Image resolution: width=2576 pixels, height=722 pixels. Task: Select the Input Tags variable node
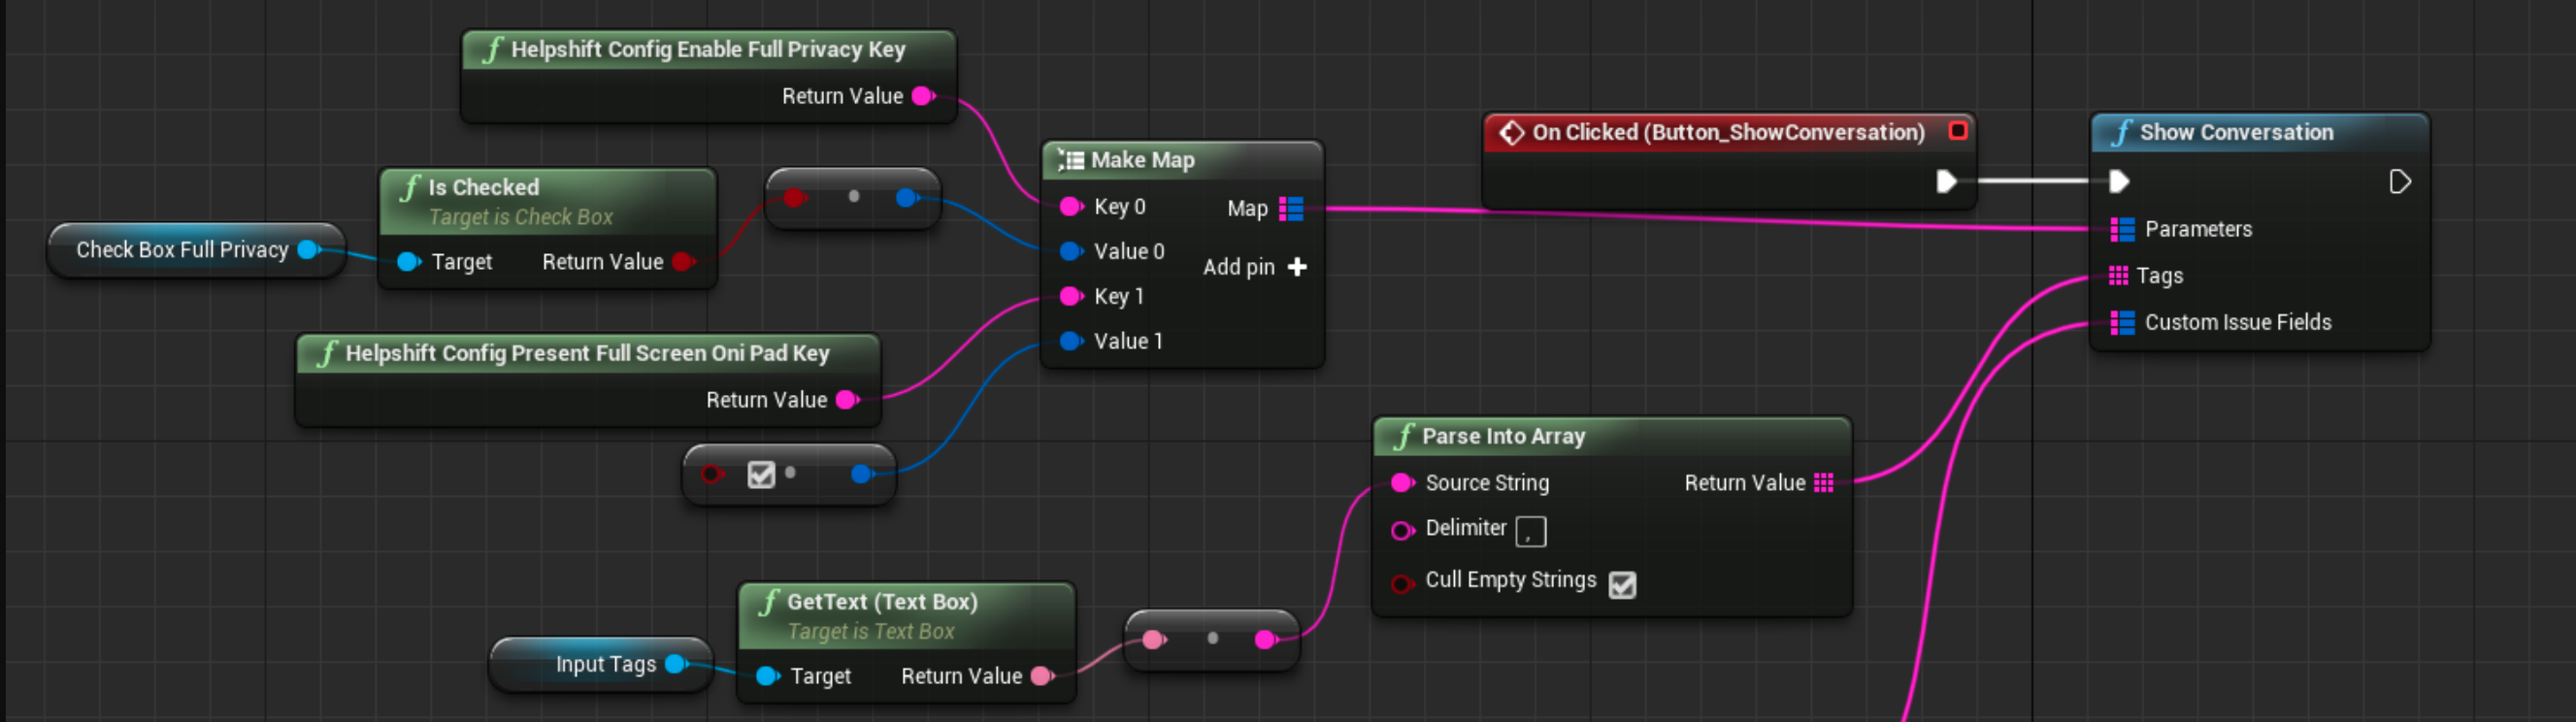click(605, 665)
